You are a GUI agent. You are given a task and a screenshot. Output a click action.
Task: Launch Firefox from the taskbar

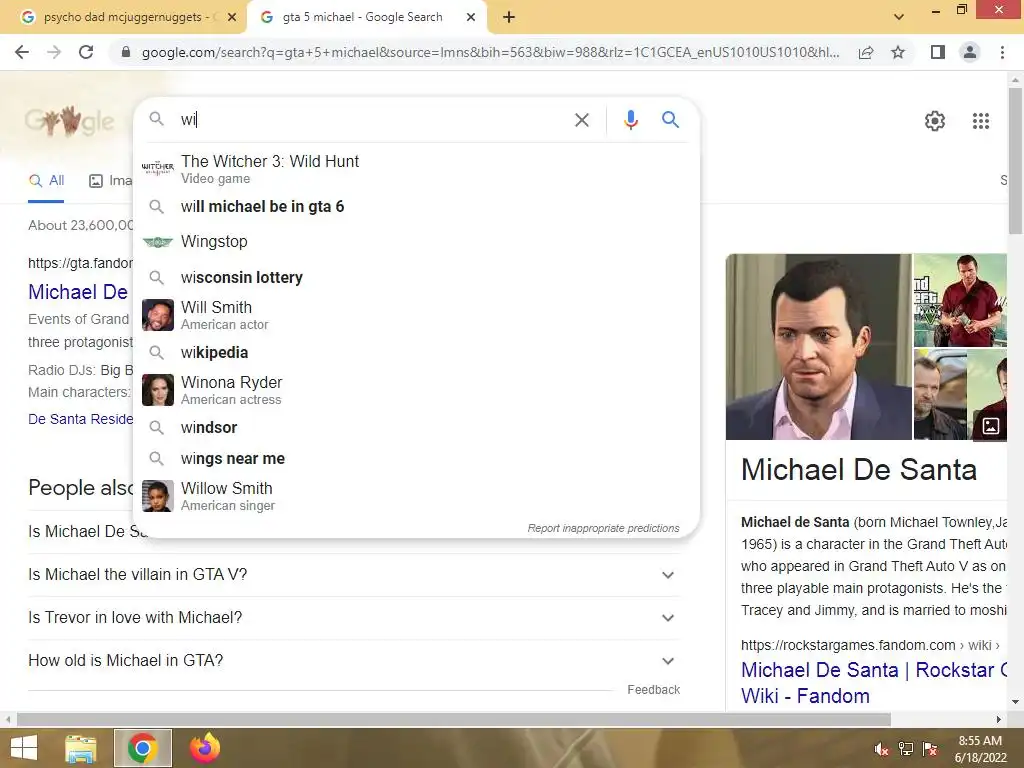pos(204,748)
